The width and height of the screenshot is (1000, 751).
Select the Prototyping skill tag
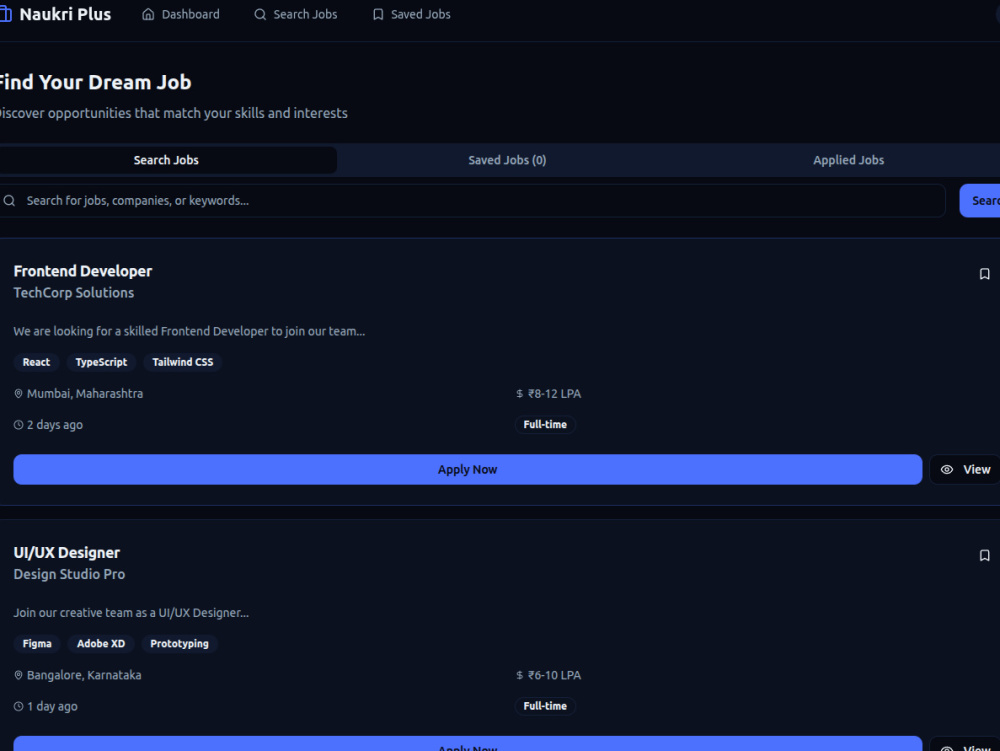(x=179, y=644)
